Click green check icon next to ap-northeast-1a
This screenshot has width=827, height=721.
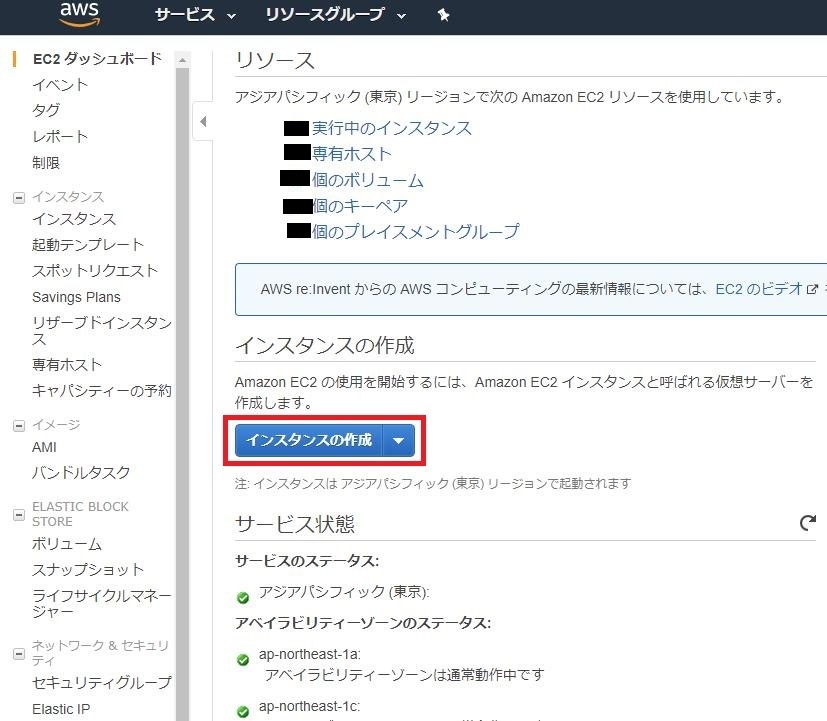(242, 659)
